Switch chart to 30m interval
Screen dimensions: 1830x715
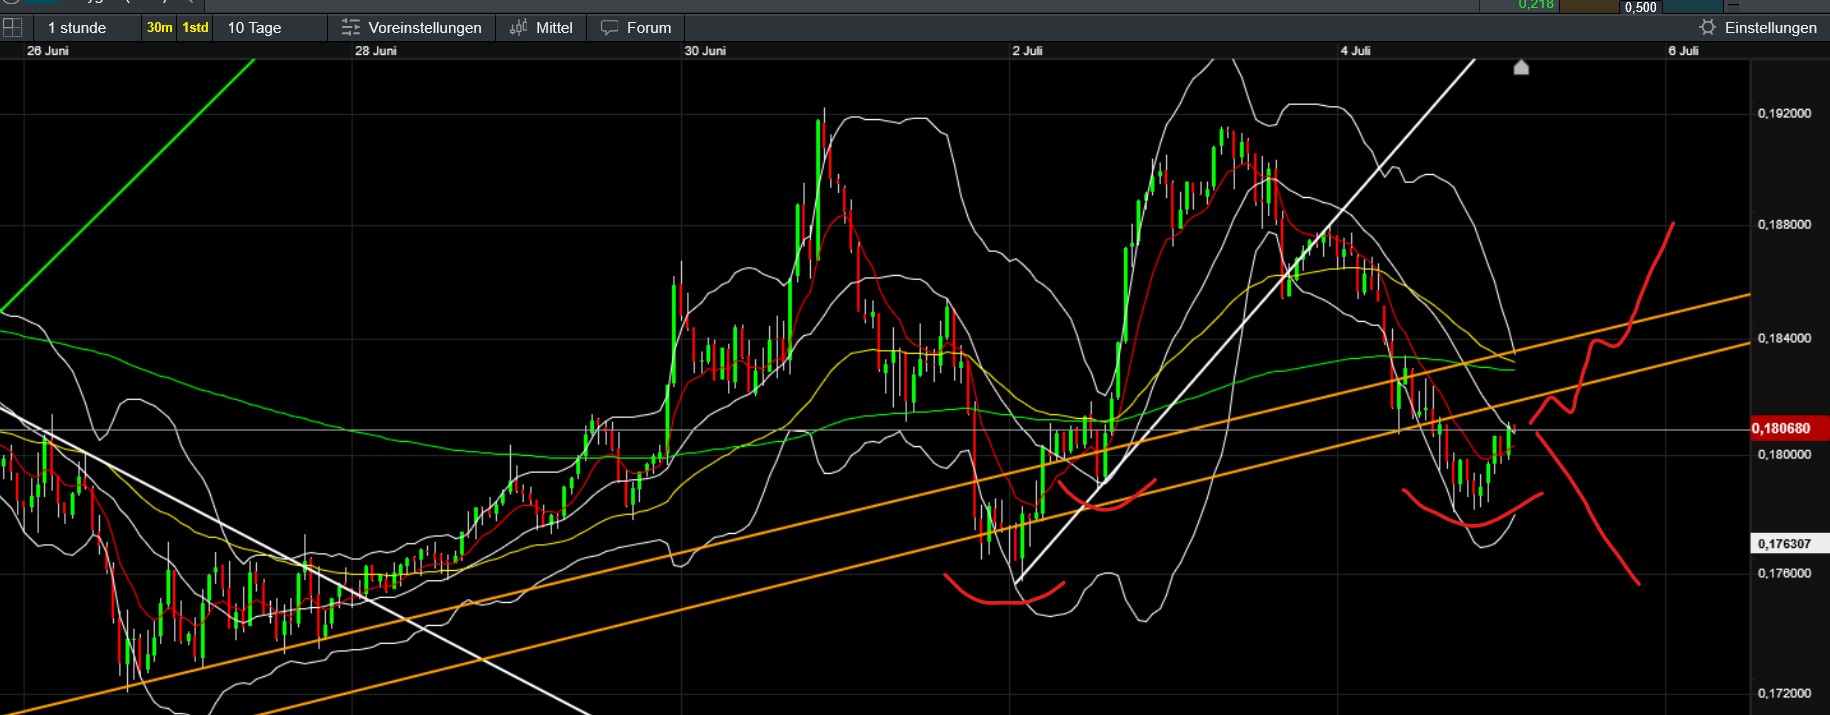pos(159,28)
